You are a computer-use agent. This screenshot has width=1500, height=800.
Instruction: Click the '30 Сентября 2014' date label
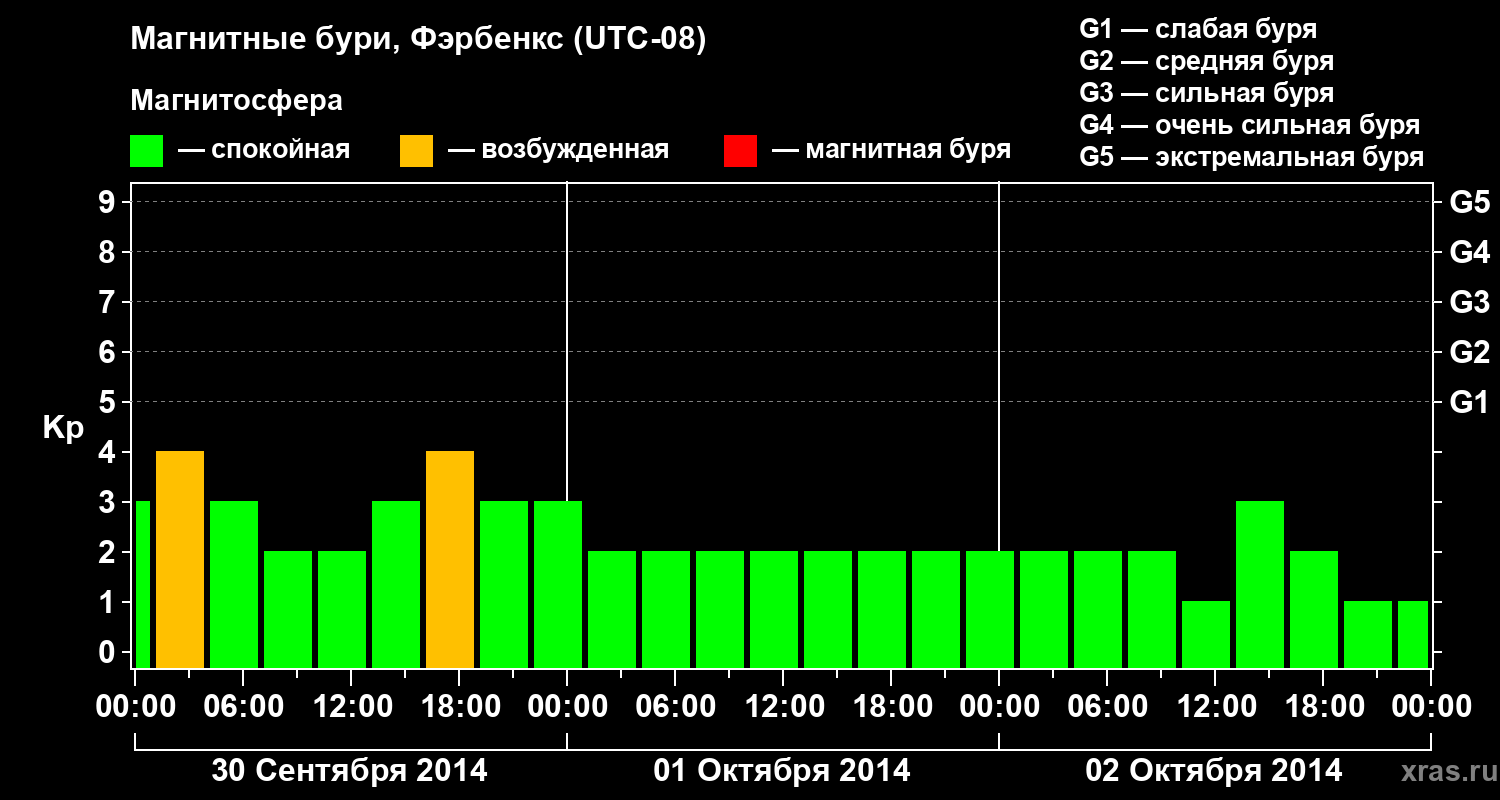[x=349, y=771]
